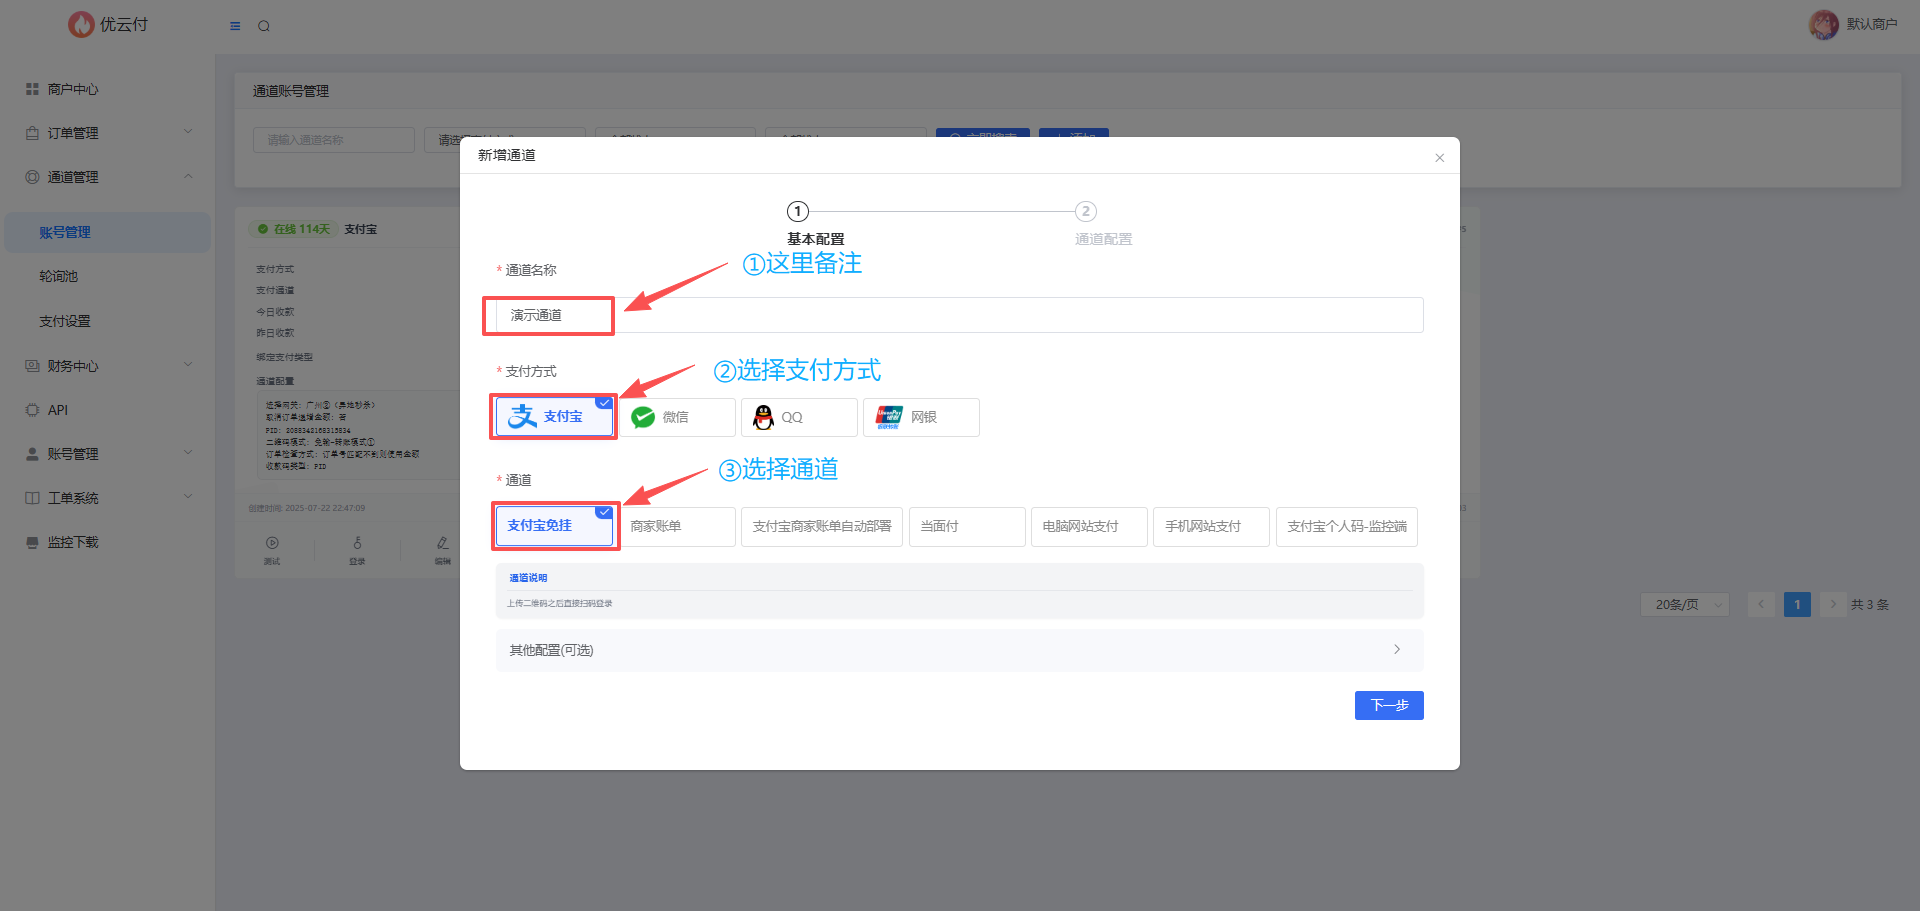Expand 财务中心 sidebar menu
The image size is (1920, 911).
click(107, 366)
